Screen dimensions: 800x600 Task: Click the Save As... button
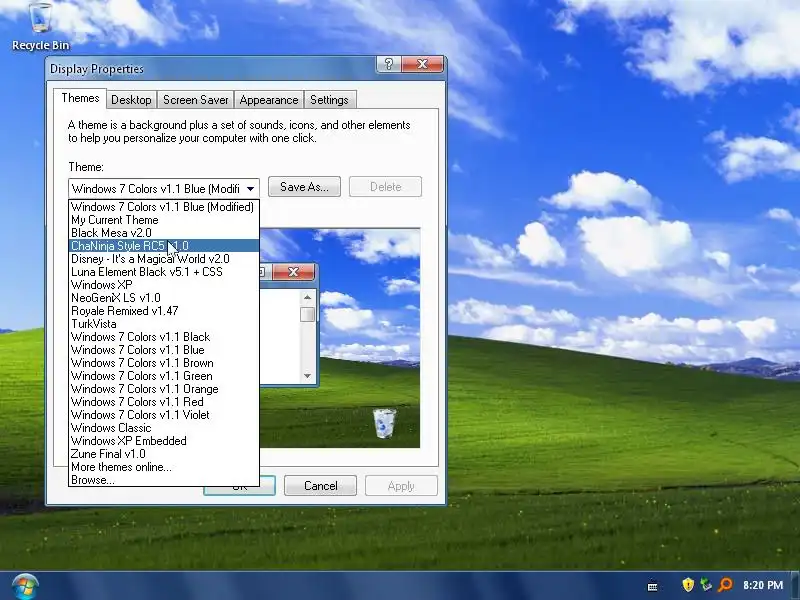[304, 187]
